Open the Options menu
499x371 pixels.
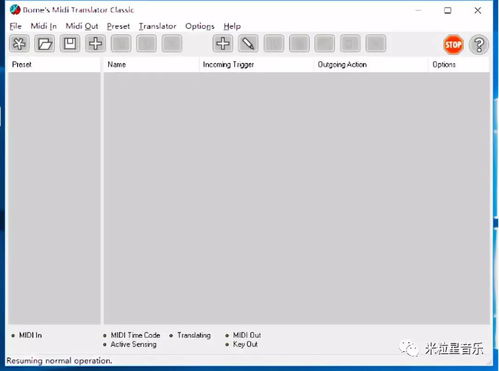tap(200, 26)
